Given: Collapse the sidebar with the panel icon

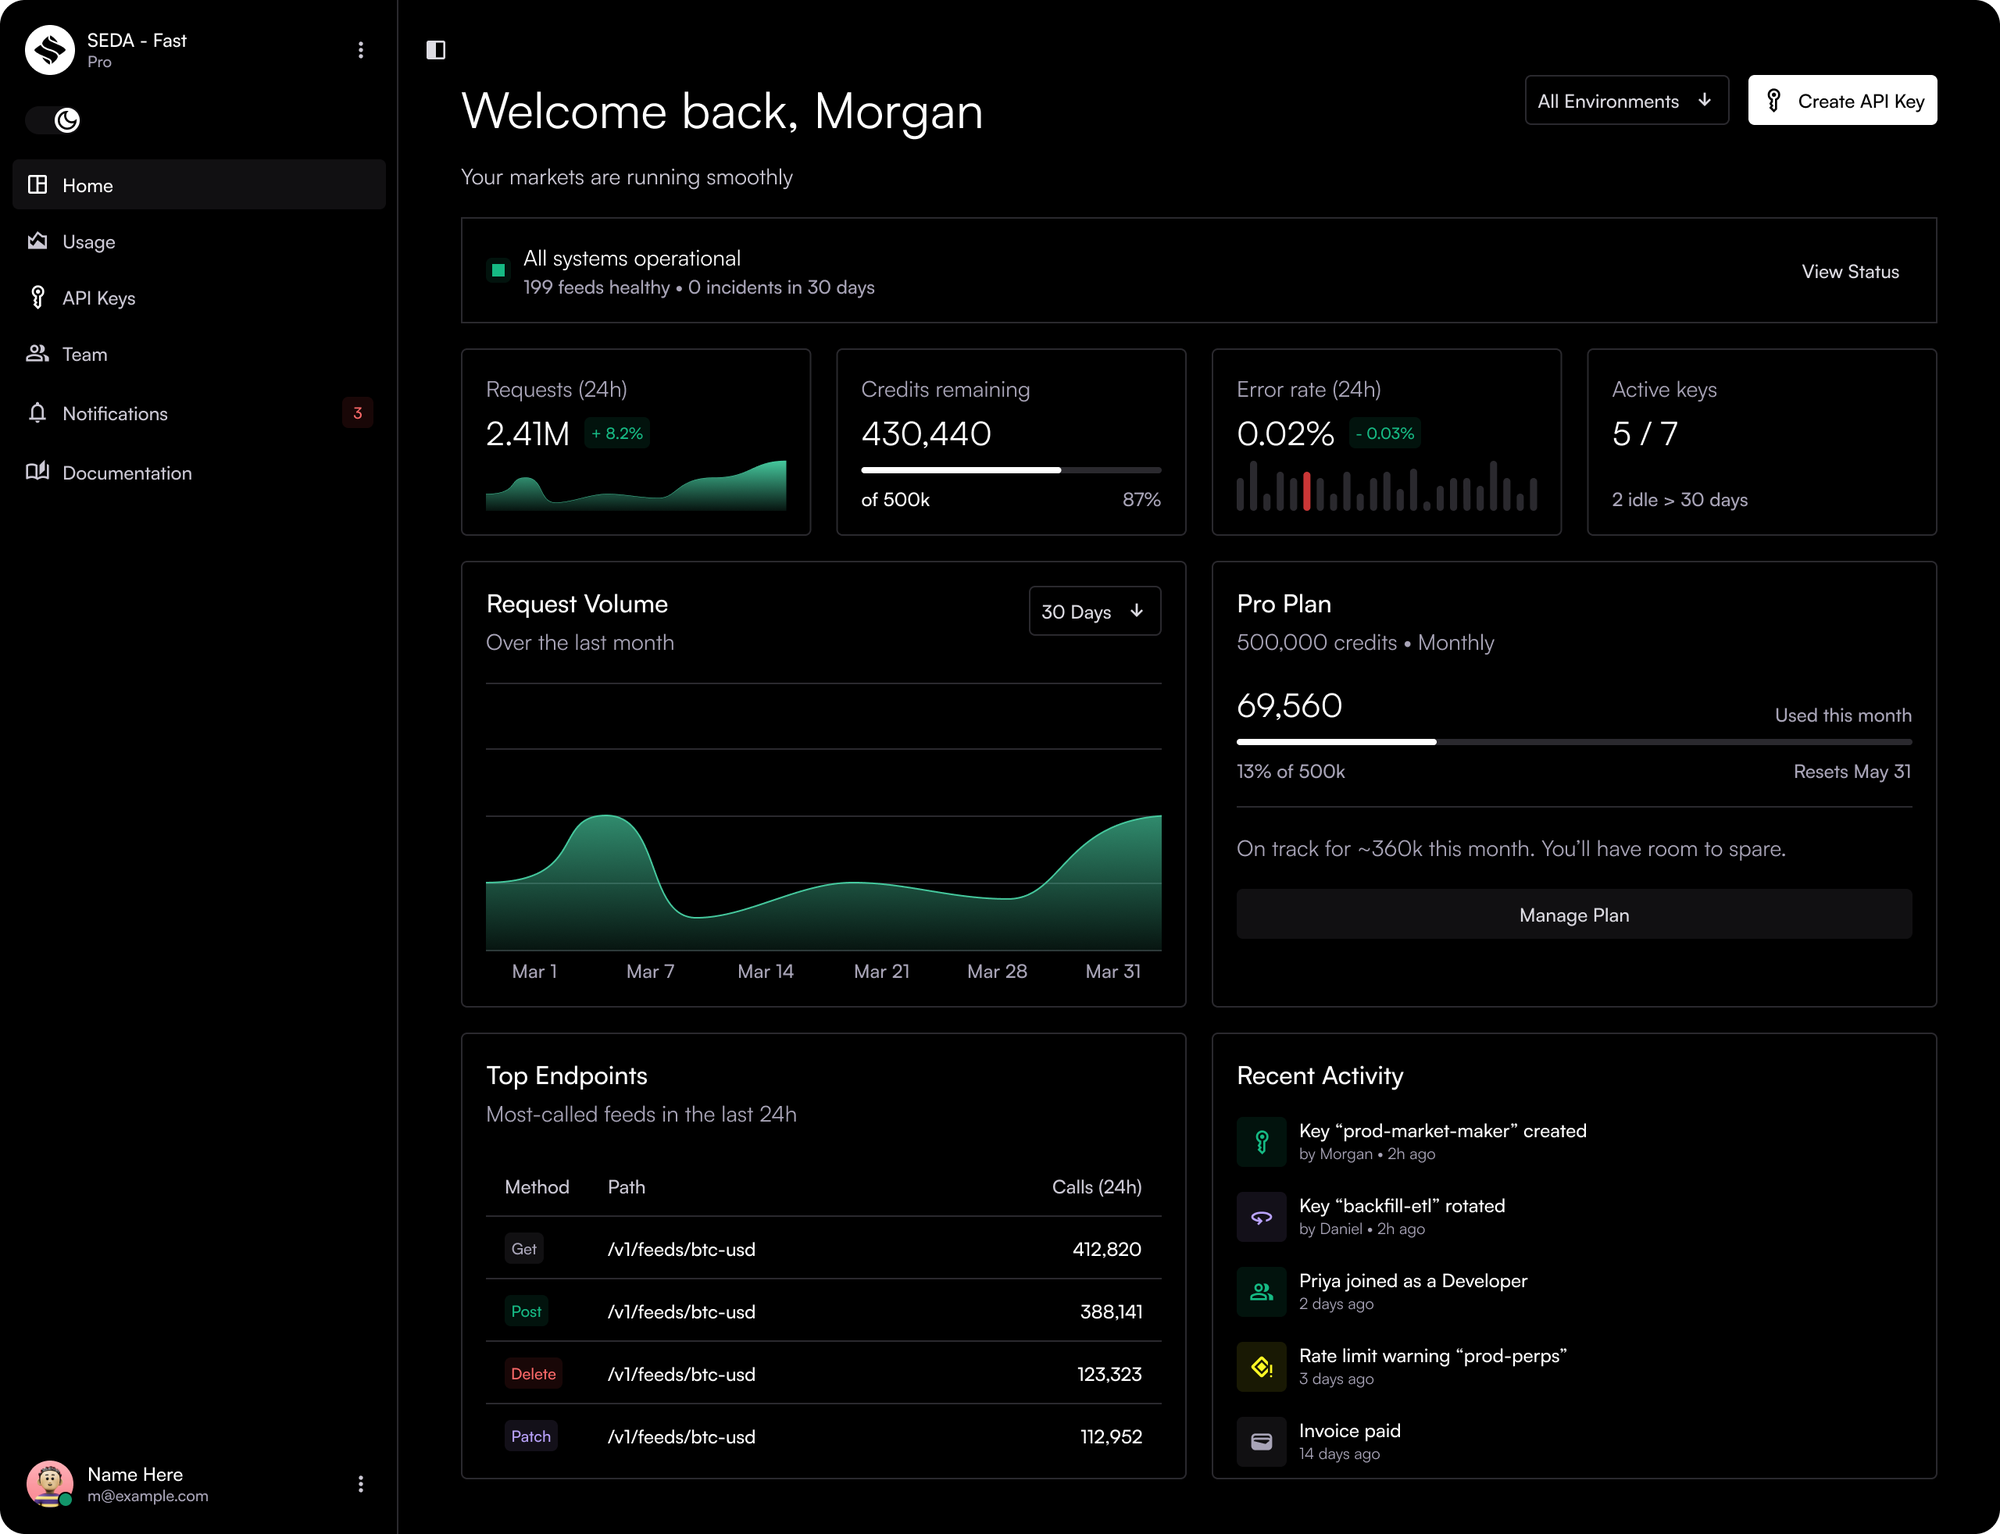Looking at the screenshot, I should tap(436, 50).
